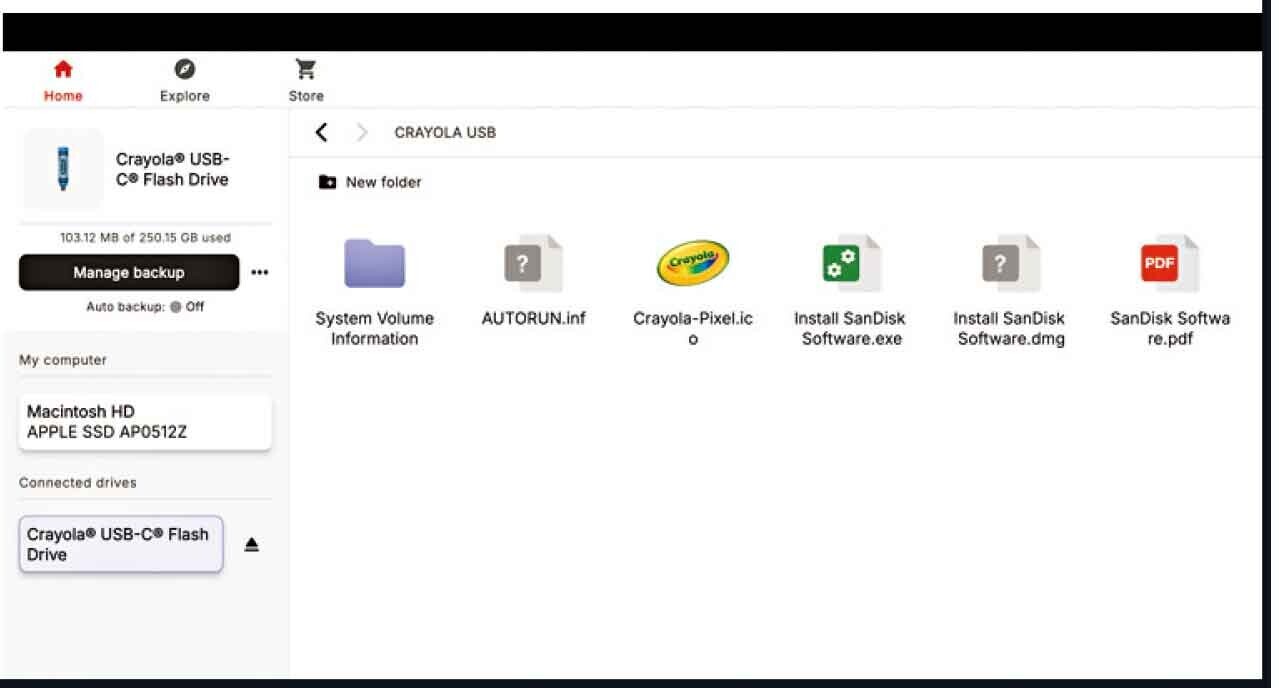The height and width of the screenshot is (697, 1279).
Task: Open the Crayola-Pixel.ico file
Action: (693, 263)
